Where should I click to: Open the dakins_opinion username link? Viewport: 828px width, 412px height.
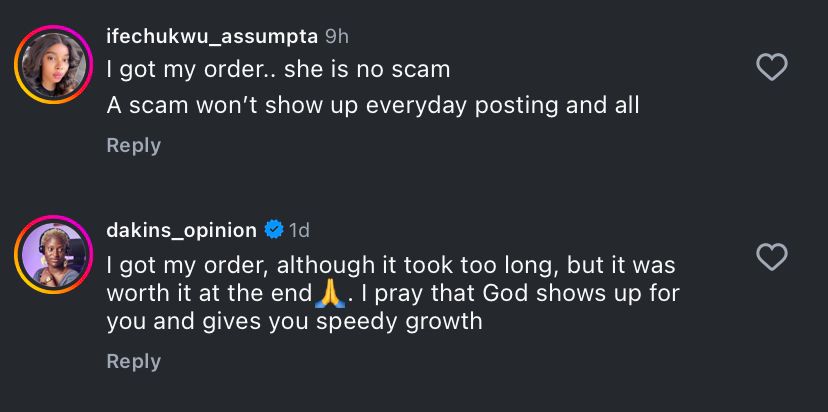tap(181, 230)
